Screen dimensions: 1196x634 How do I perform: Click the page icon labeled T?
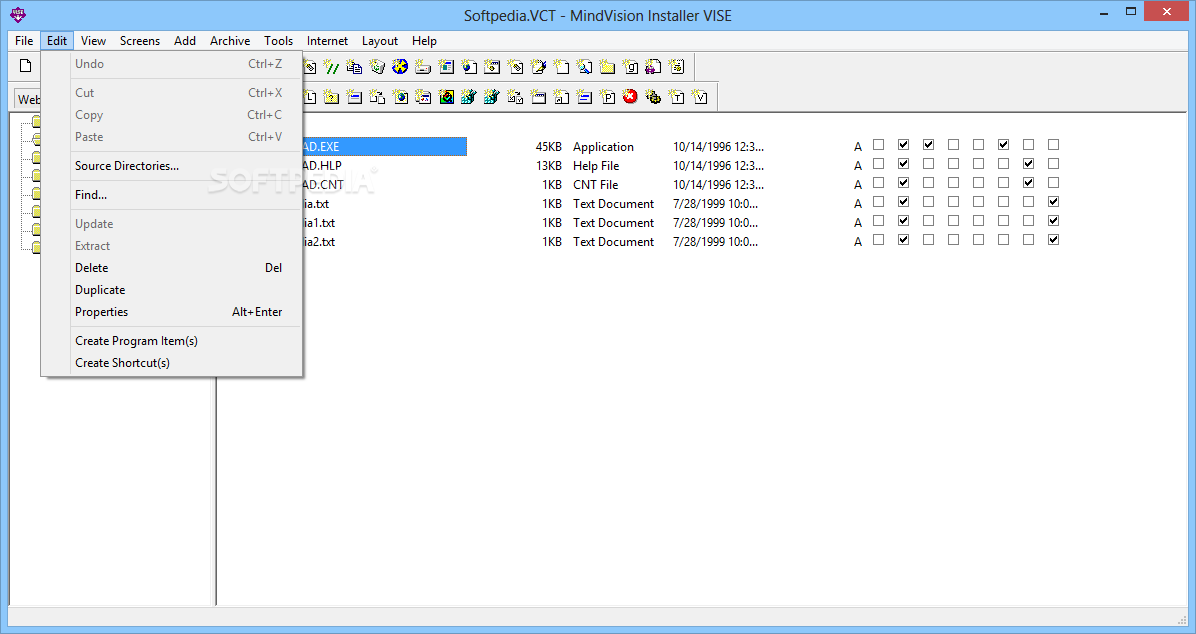(677, 97)
